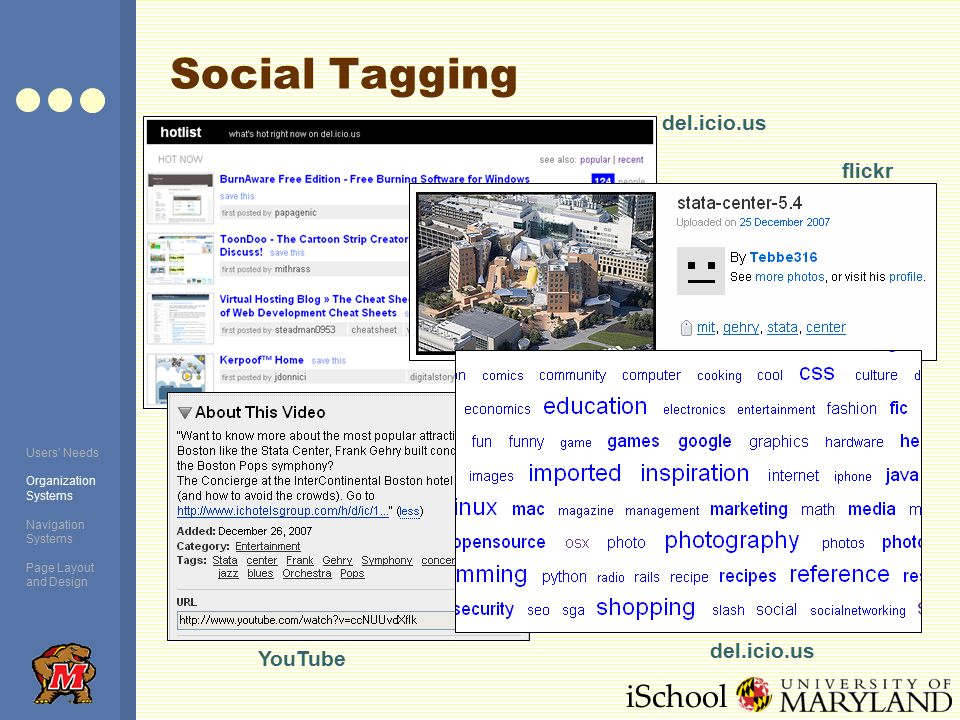Click the Tebbe316 username link

(x=783, y=257)
